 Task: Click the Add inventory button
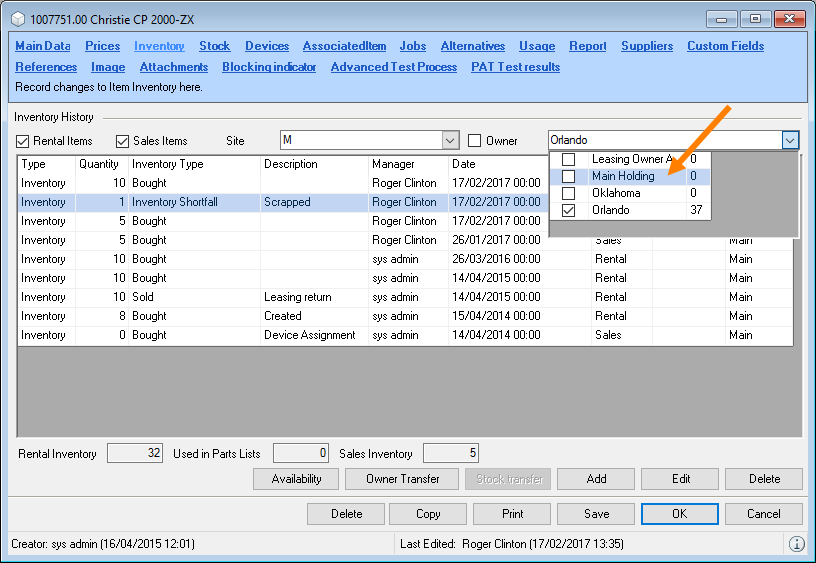[596, 479]
